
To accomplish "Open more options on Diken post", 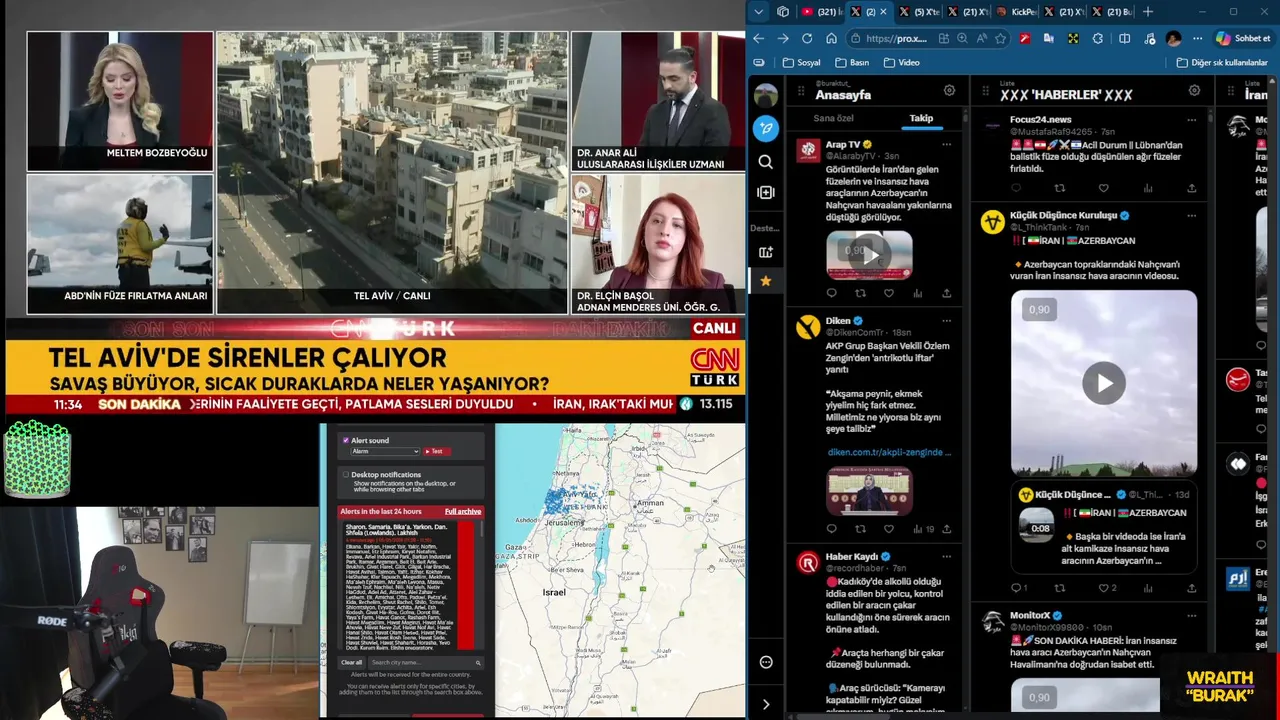I will tap(946, 321).
